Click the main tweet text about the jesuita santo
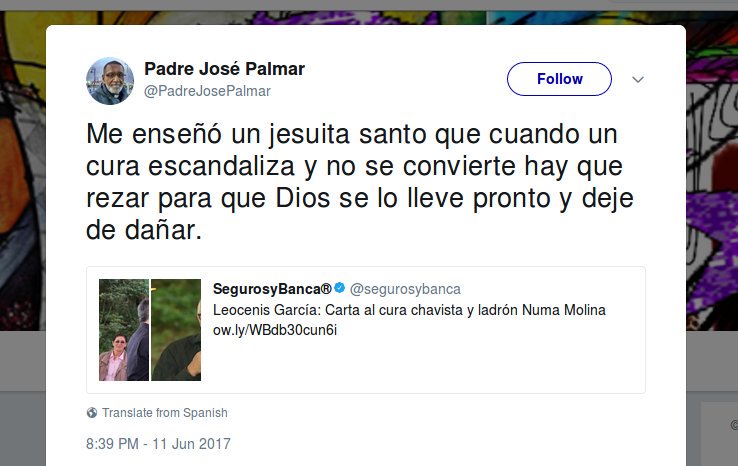The height and width of the screenshot is (466, 738). (360, 182)
